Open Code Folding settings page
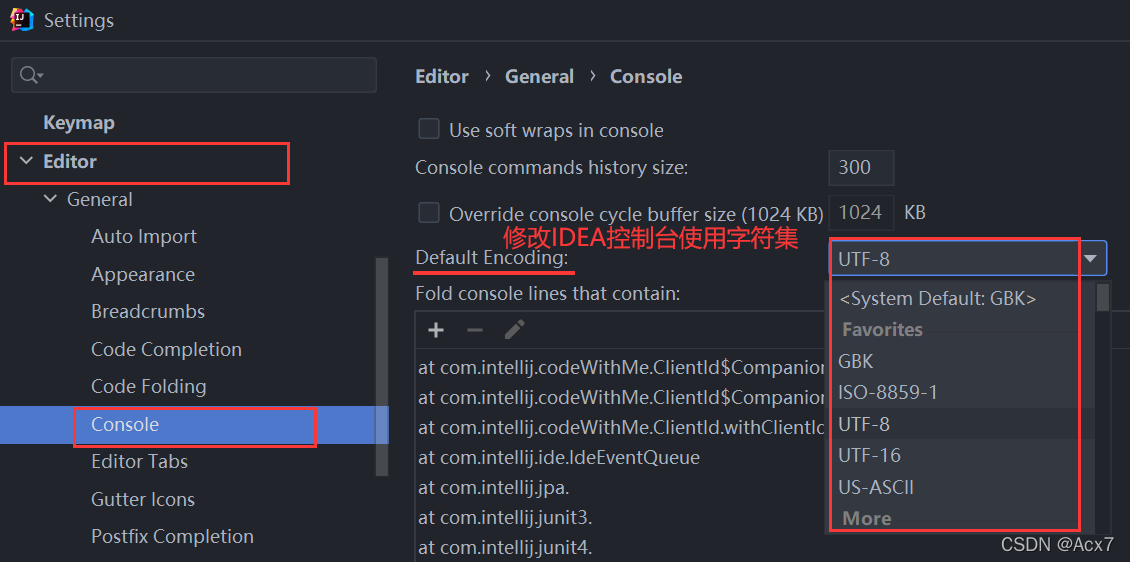1130x562 pixels. 148,387
